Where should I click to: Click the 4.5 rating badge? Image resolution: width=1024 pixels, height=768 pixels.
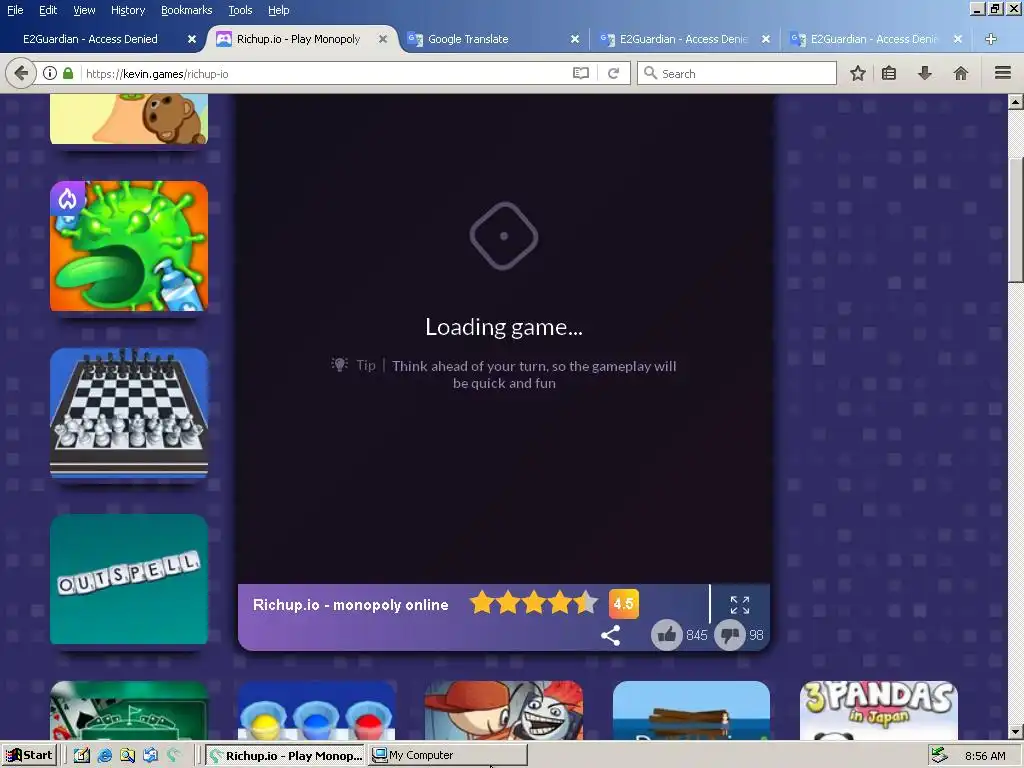coord(624,603)
